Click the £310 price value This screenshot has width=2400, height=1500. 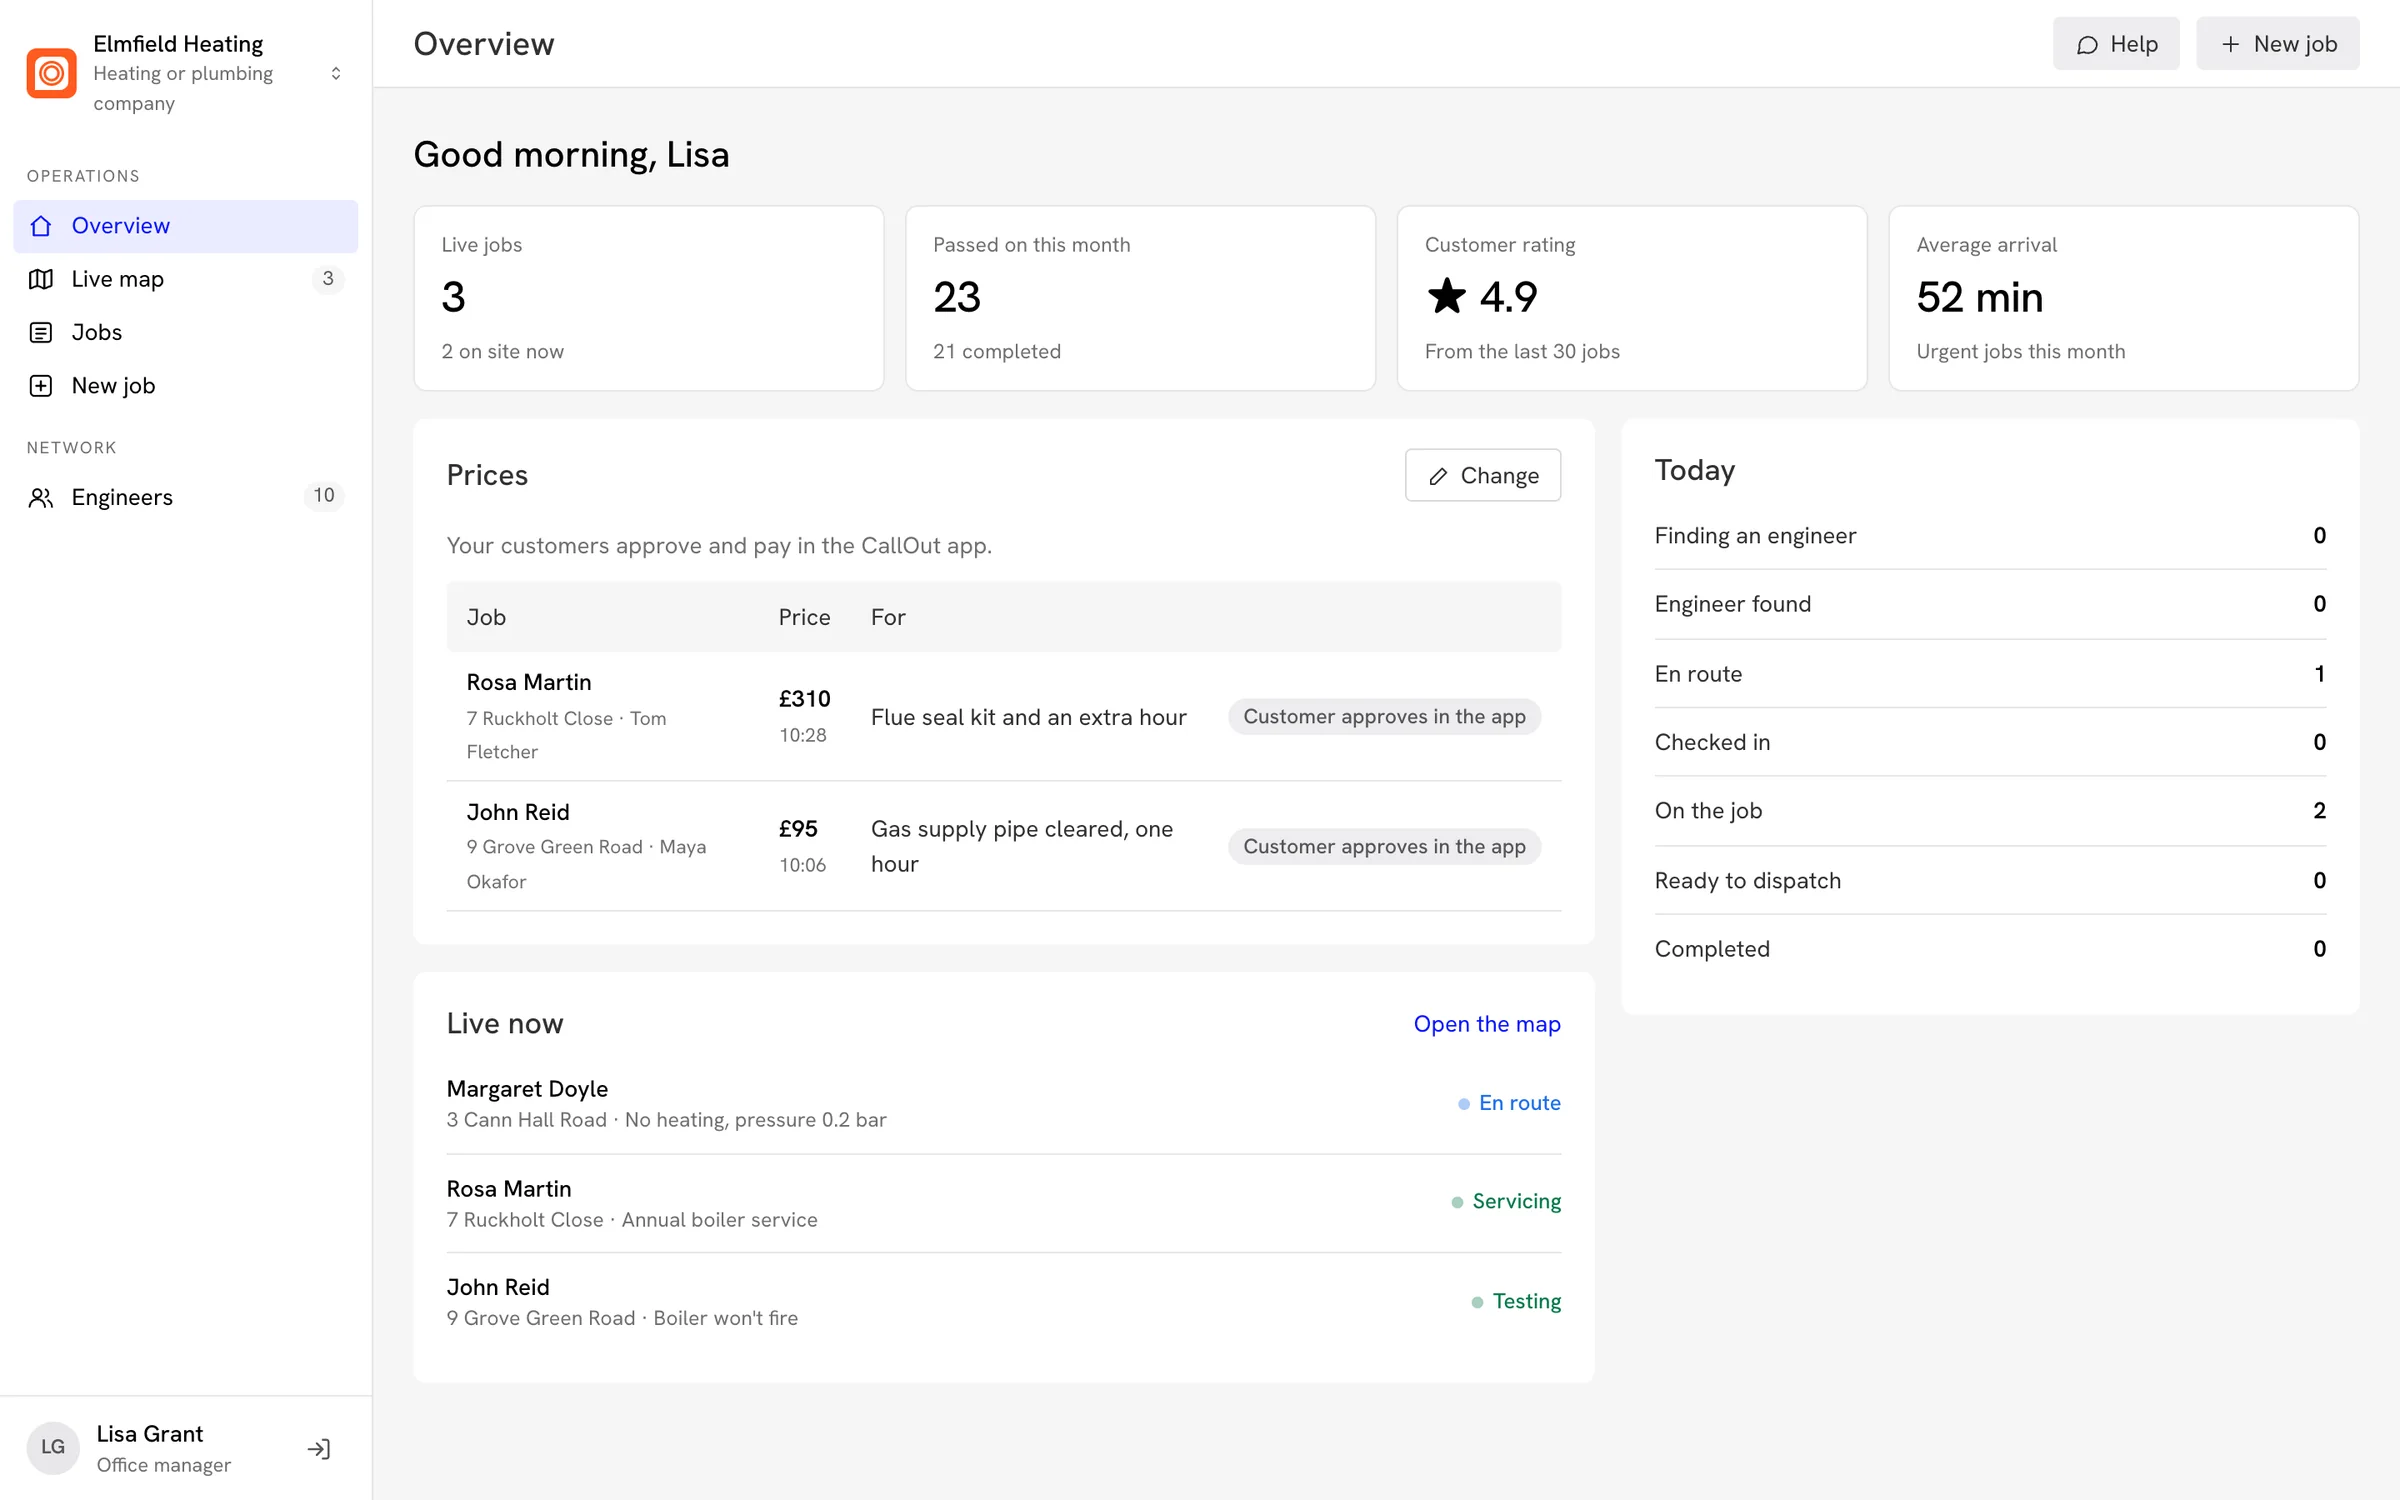[x=805, y=699]
